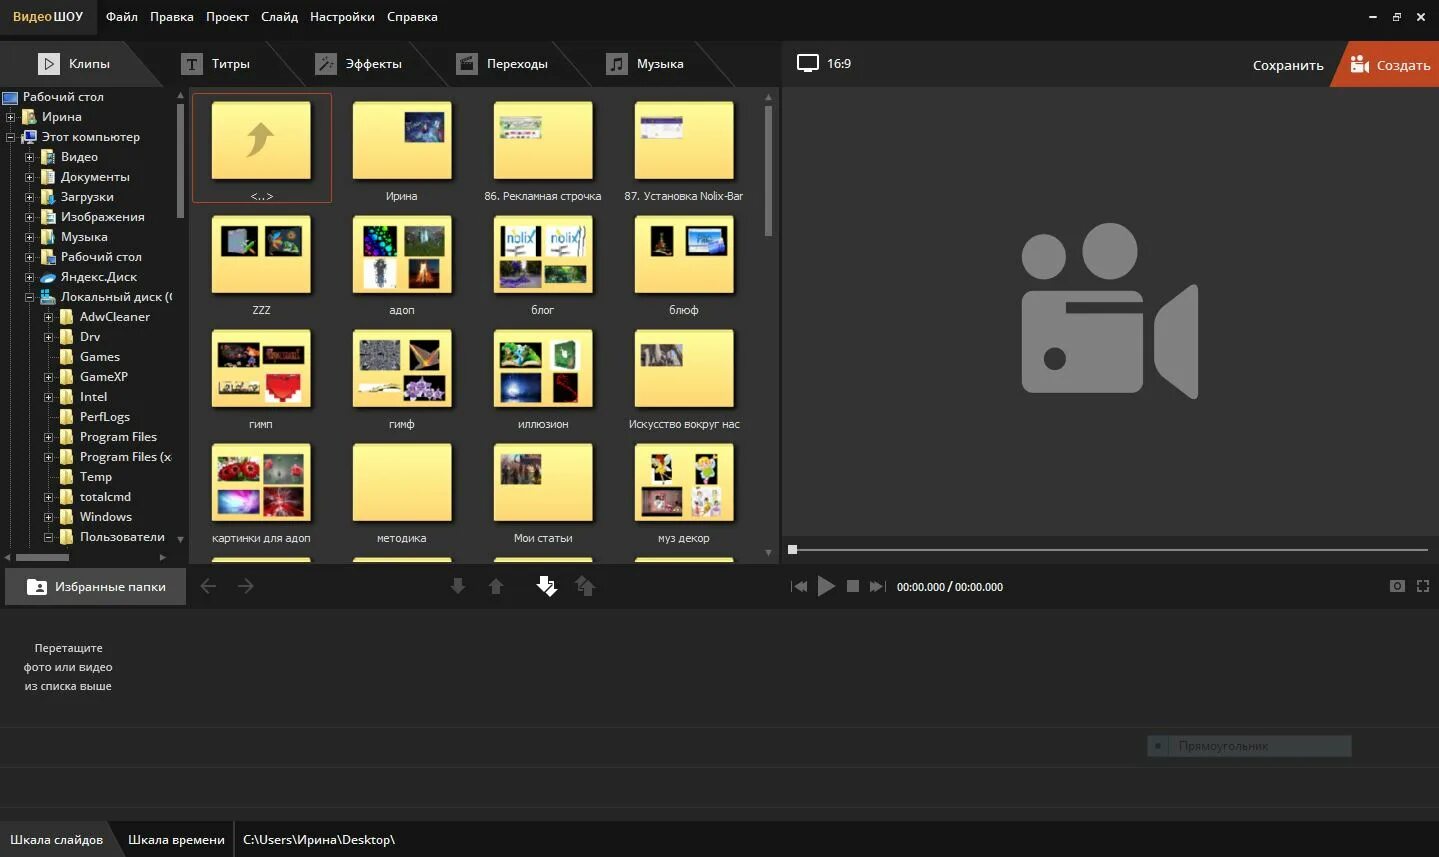
Task: Click the Сохранить button
Action: pyautogui.click(x=1288, y=65)
